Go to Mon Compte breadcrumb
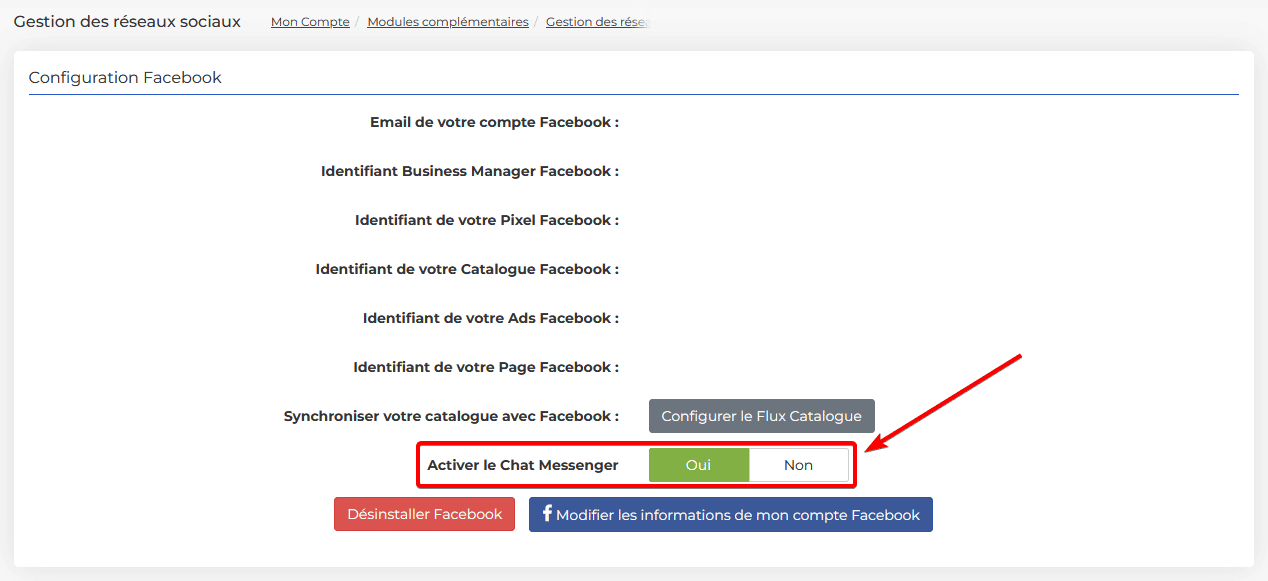 pos(310,22)
